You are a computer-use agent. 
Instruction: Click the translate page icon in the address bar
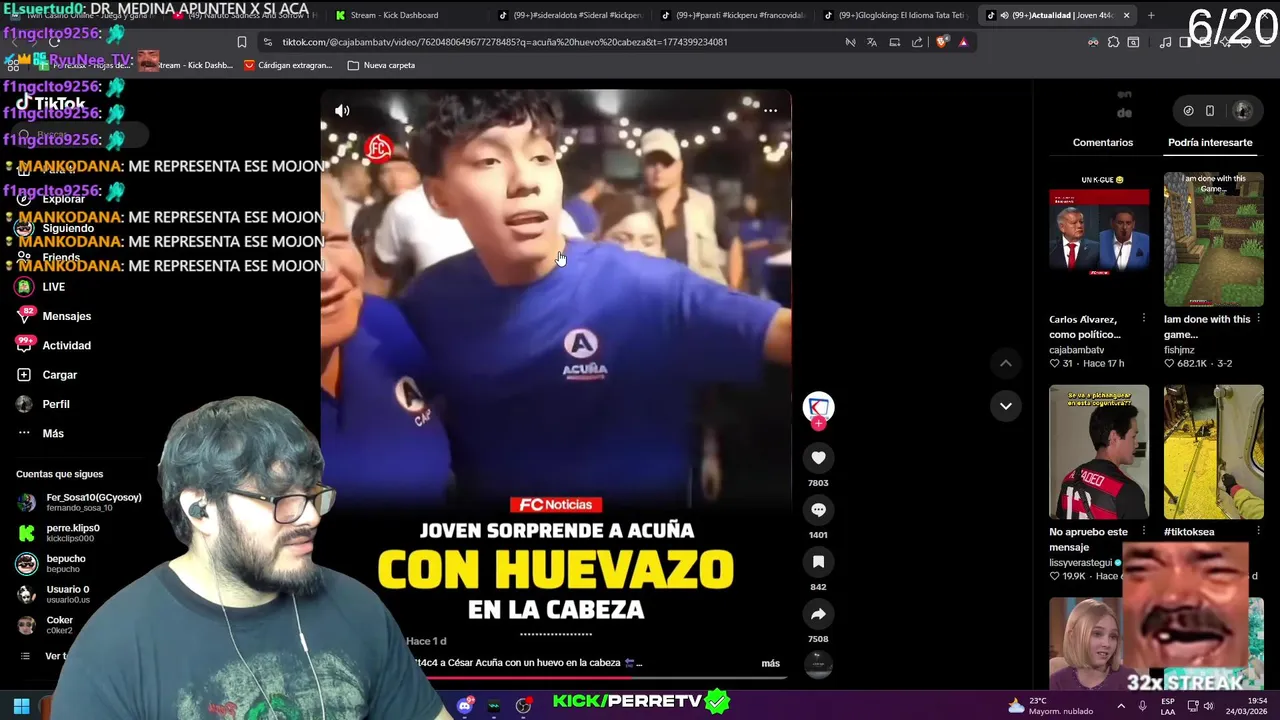point(872,42)
